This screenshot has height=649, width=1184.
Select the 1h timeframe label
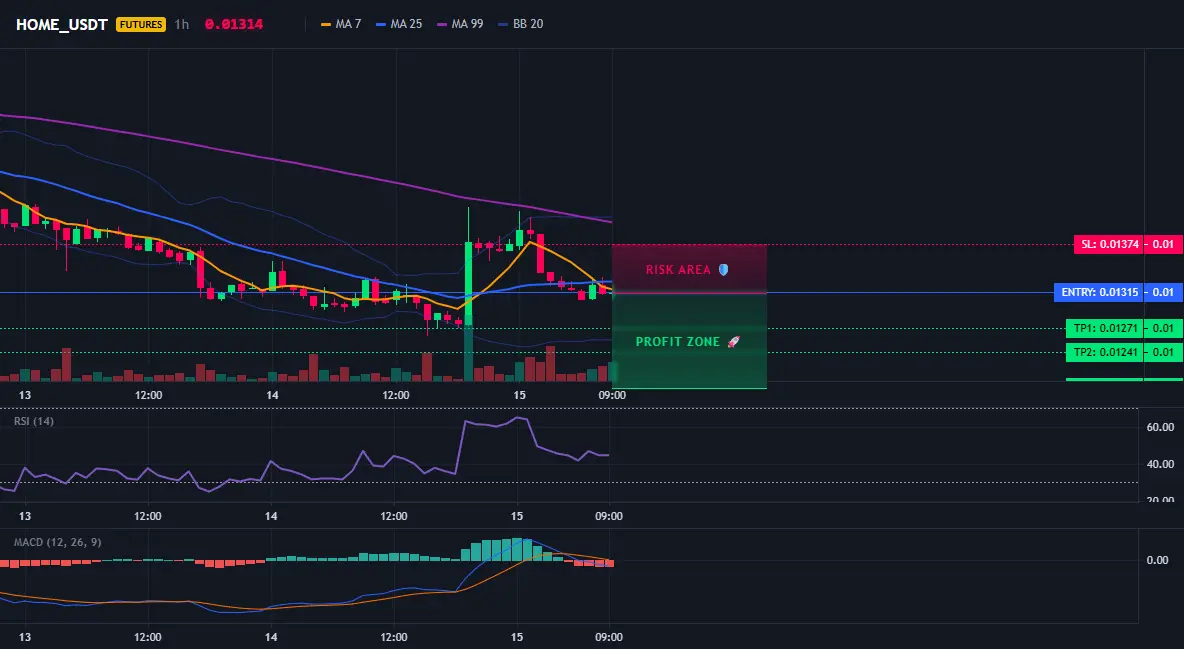pos(181,24)
